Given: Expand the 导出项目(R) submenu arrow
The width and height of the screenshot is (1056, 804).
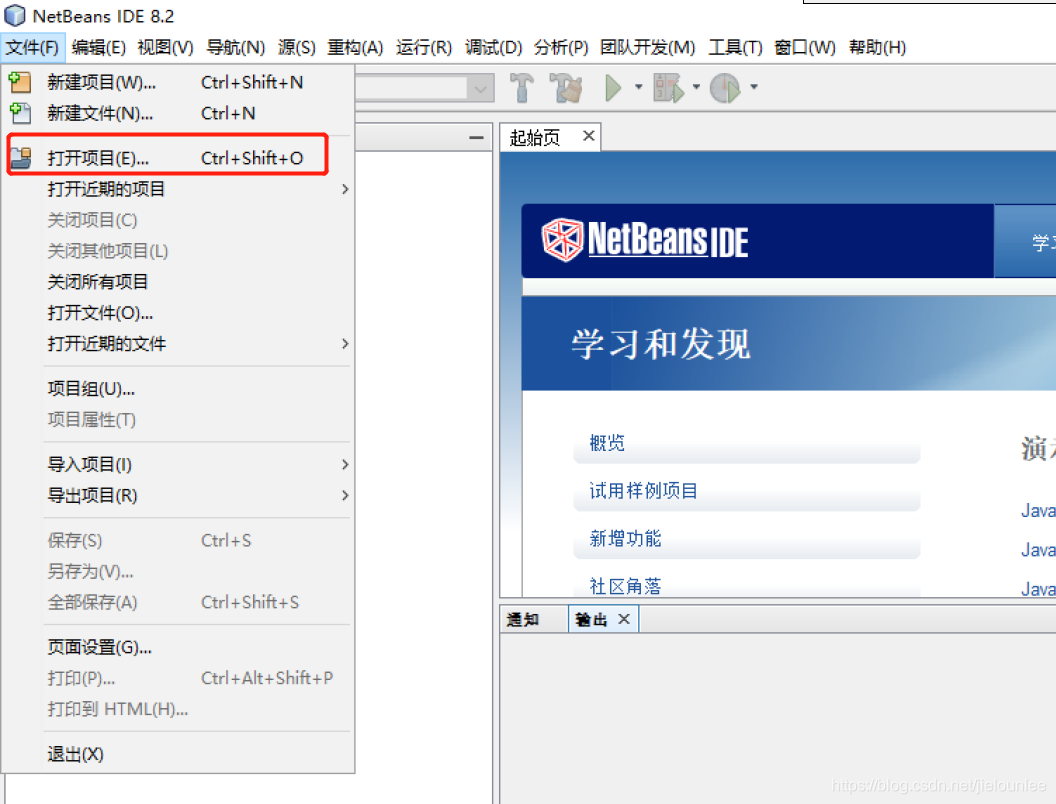Looking at the screenshot, I should [x=345, y=496].
